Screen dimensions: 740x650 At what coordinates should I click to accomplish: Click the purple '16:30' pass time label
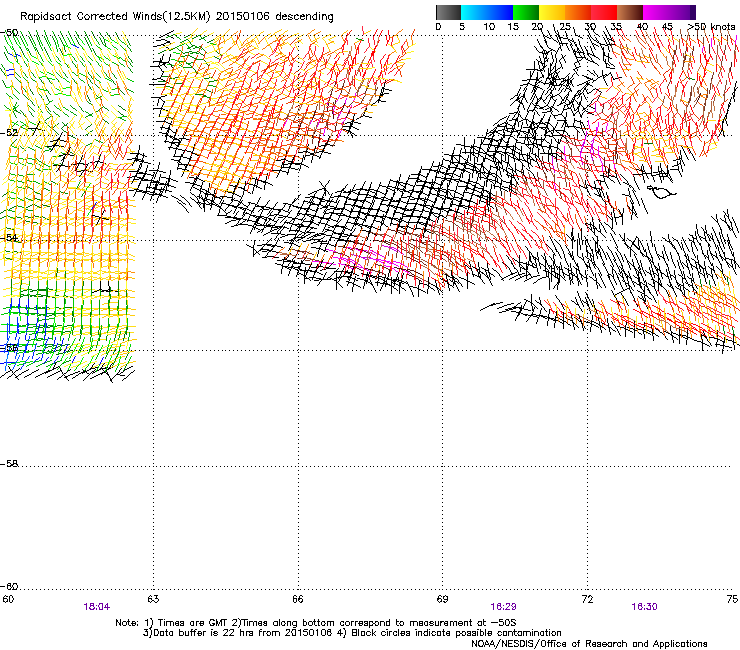pyautogui.click(x=644, y=607)
